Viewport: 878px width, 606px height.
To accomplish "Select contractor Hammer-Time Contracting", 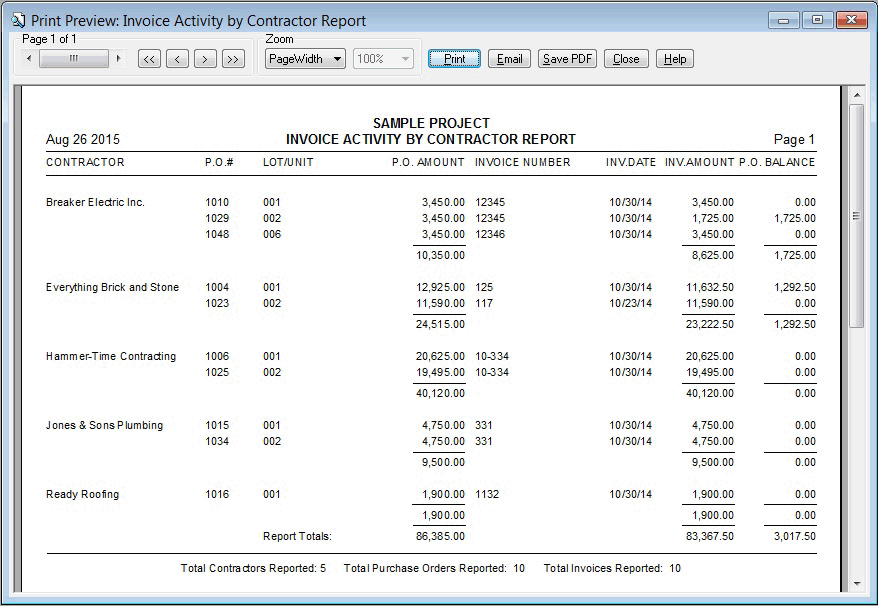I will pyautogui.click(x=111, y=356).
